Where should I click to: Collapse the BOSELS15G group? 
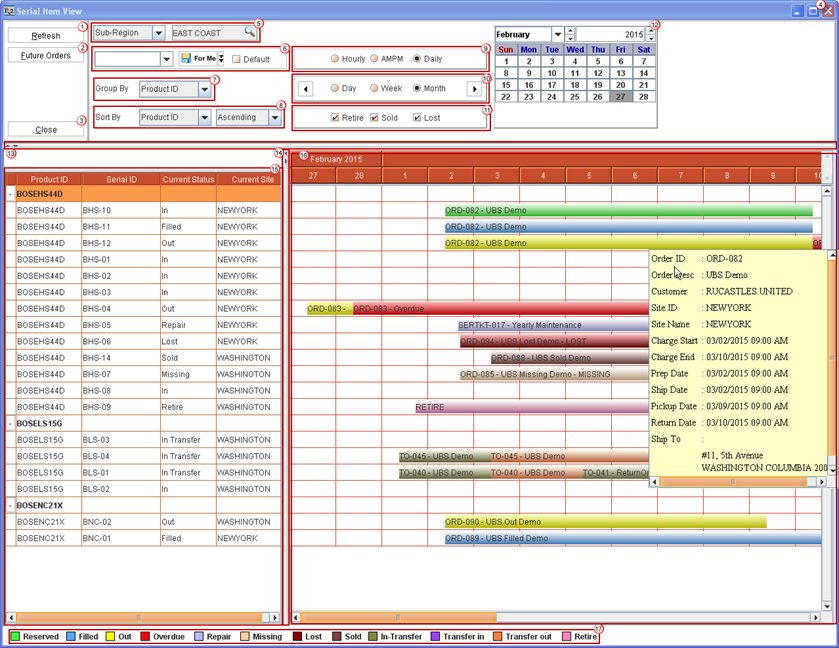pyautogui.click(x=11, y=423)
